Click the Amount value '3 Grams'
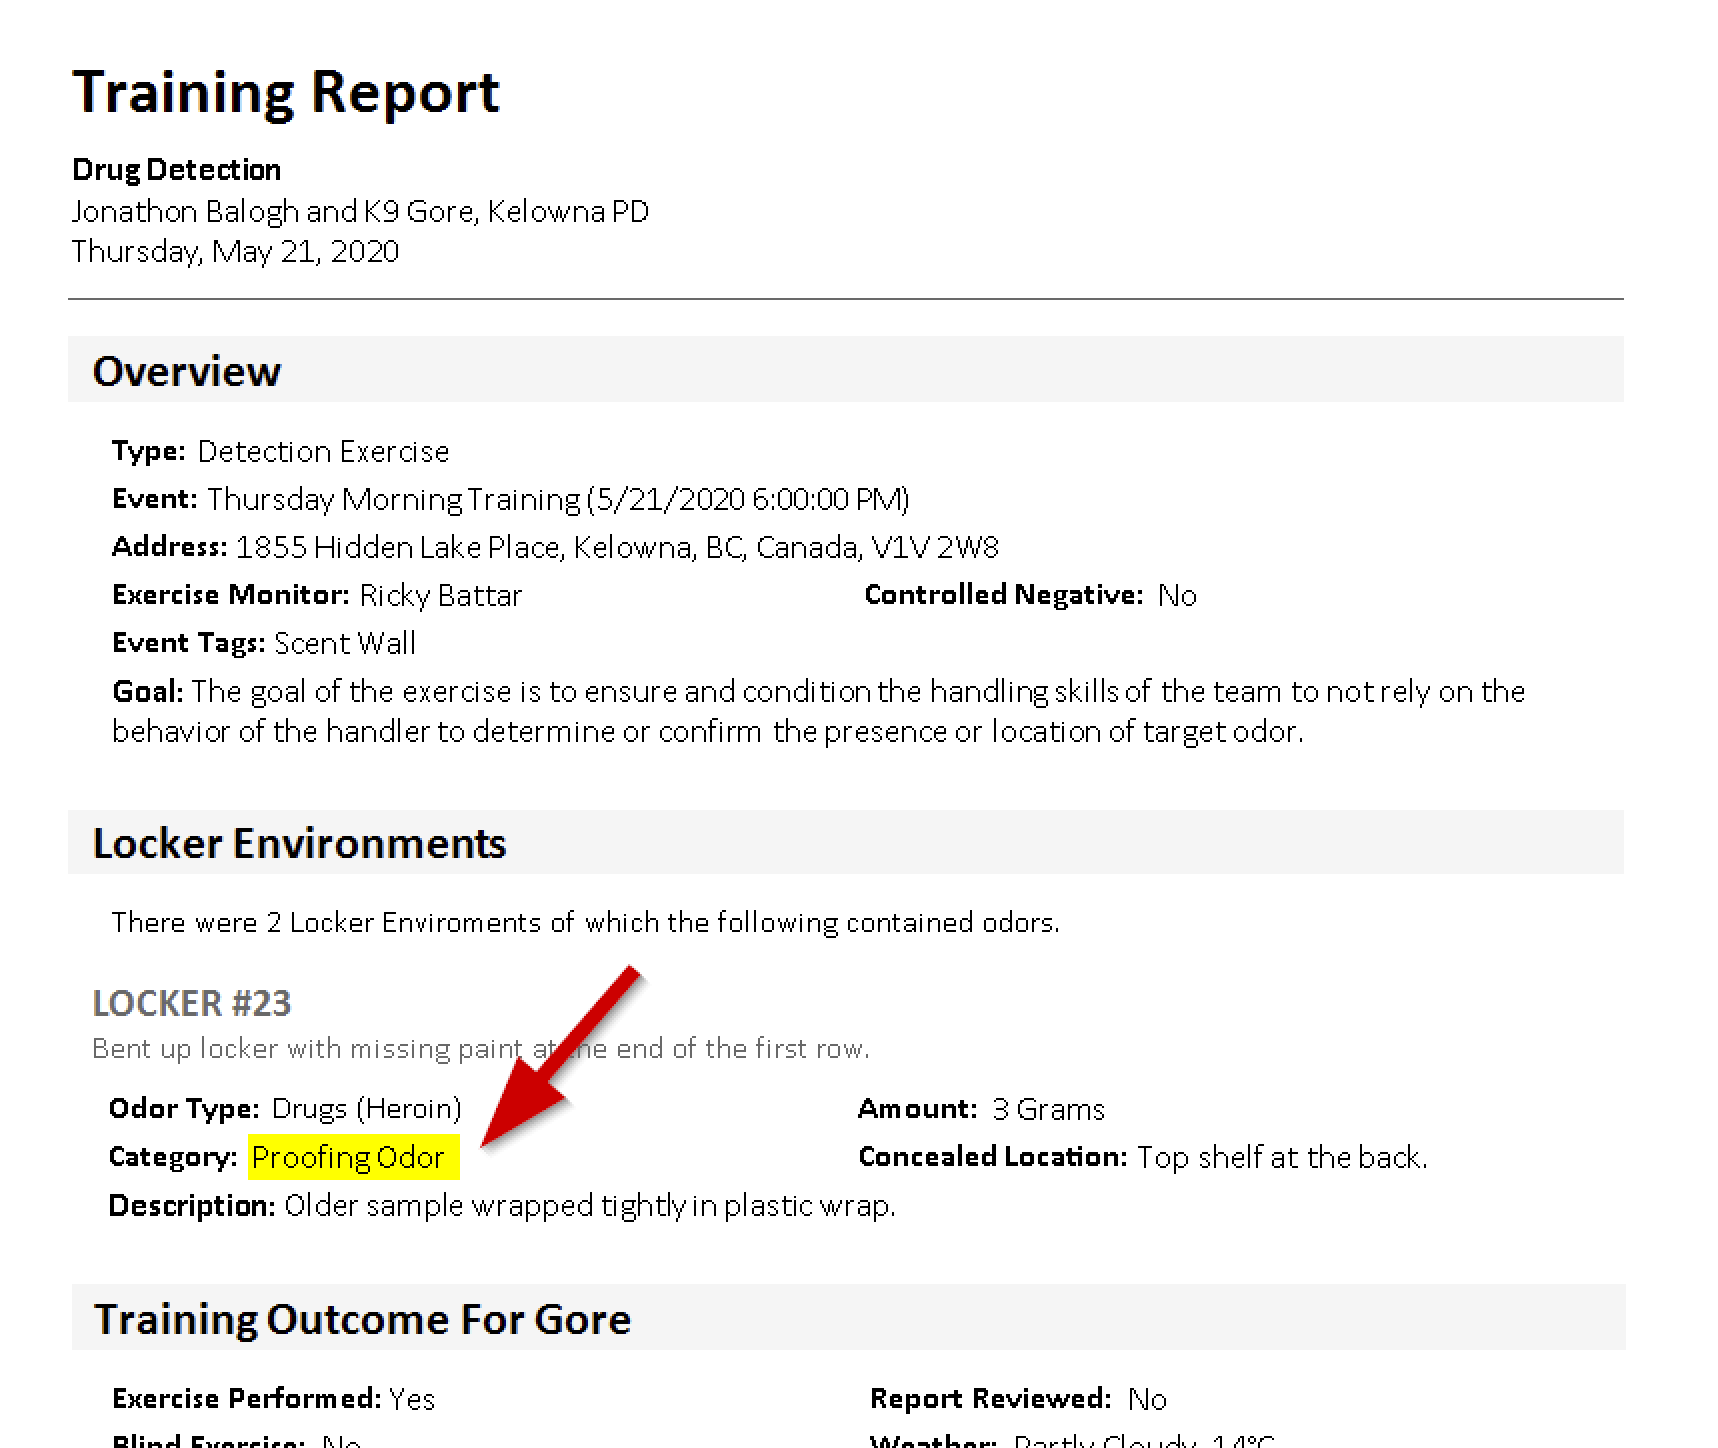 [x=1049, y=1108]
